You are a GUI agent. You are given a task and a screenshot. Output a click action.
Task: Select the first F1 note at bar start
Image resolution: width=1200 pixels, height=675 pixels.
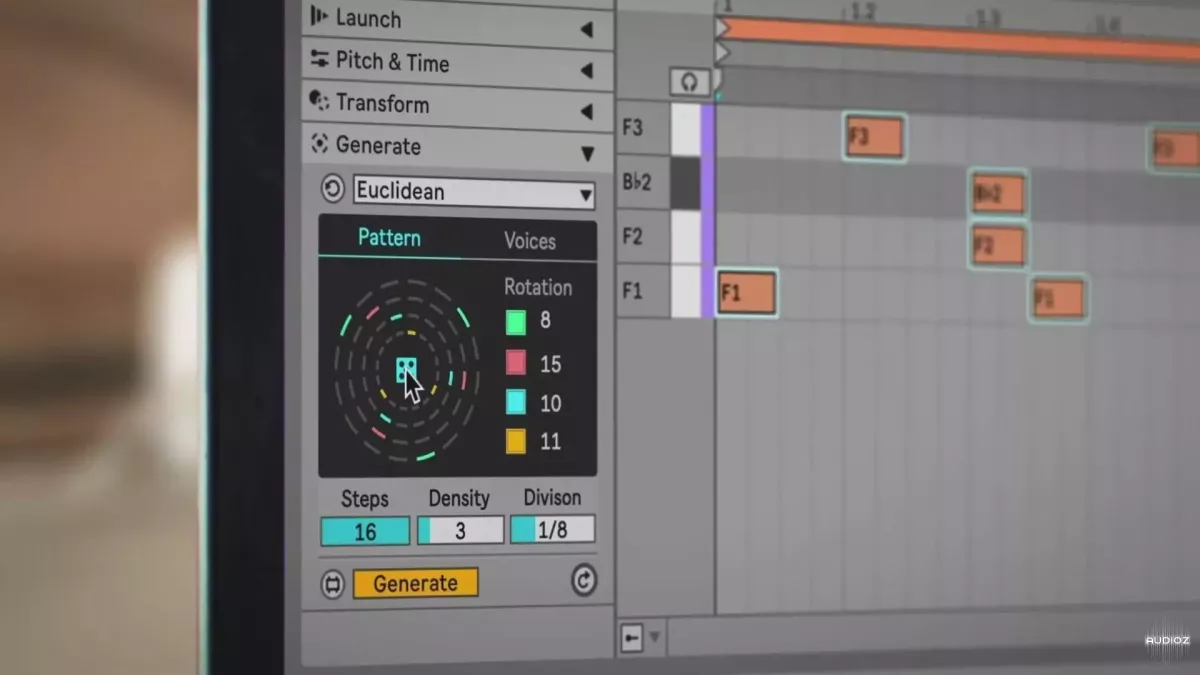[x=747, y=293]
